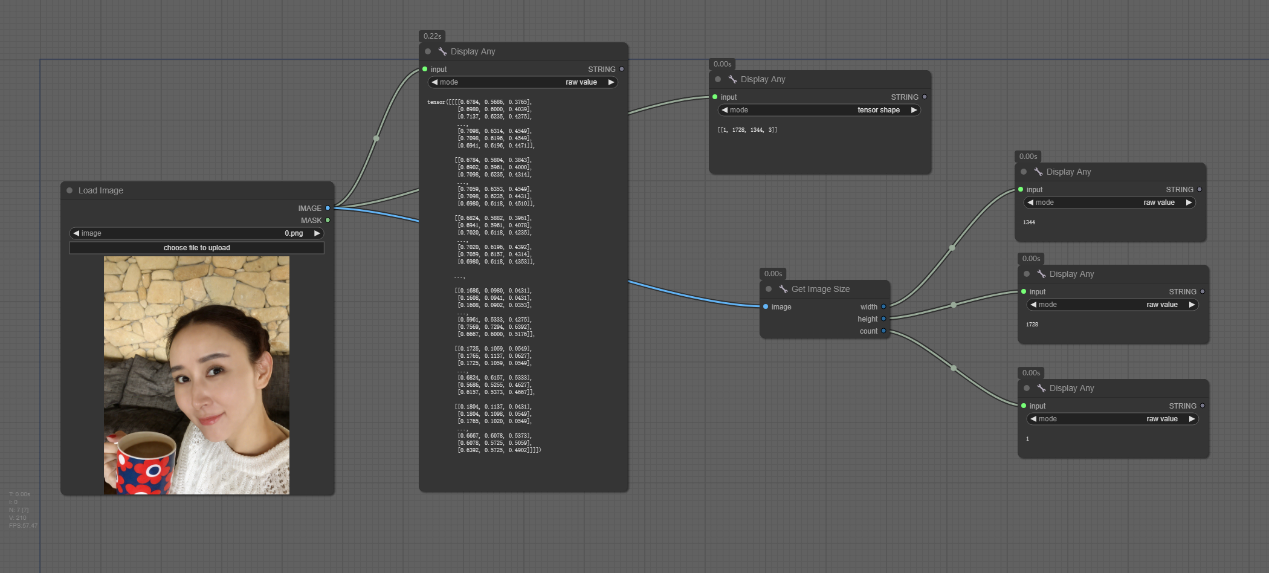Image resolution: width=1269 pixels, height=573 pixels.
Task: Collapse the Display Any node showing tensor values
Action: tap(428, 51)
